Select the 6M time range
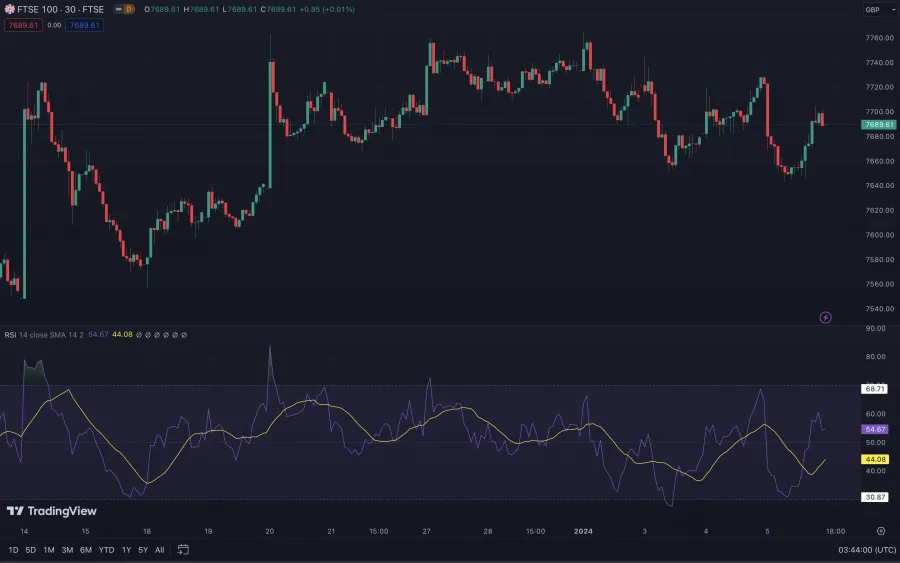 click(86, 550)
